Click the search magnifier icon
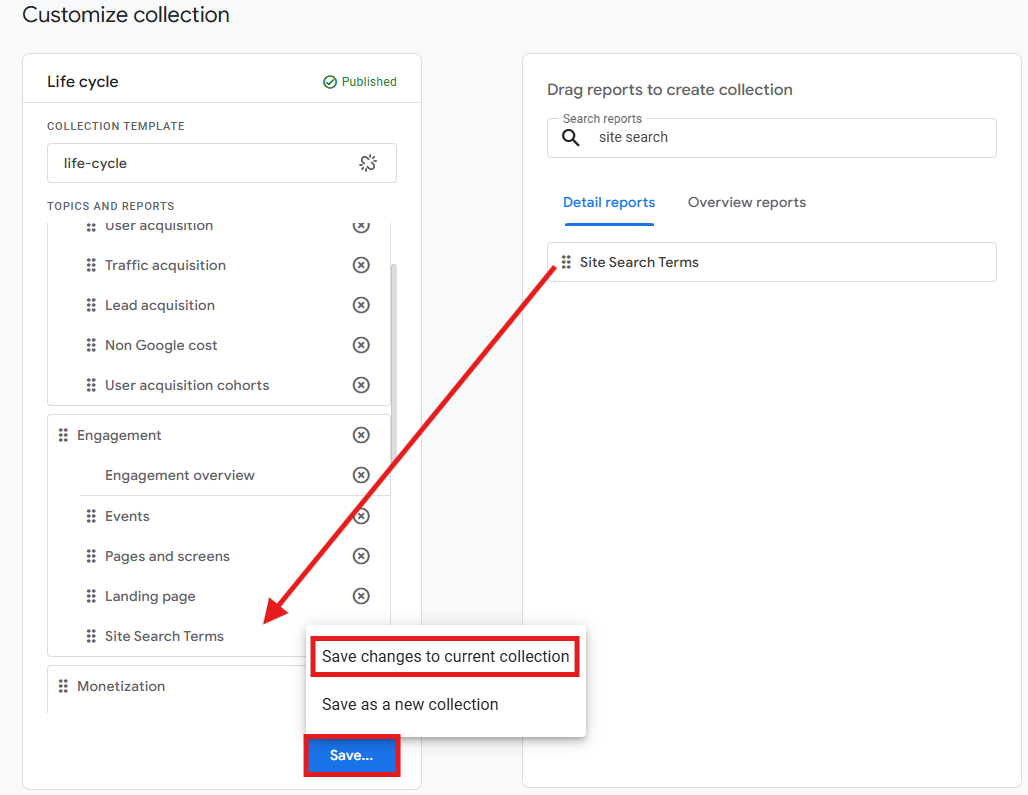Viewport: 1028px width, 795px height. tap(570, 138)
